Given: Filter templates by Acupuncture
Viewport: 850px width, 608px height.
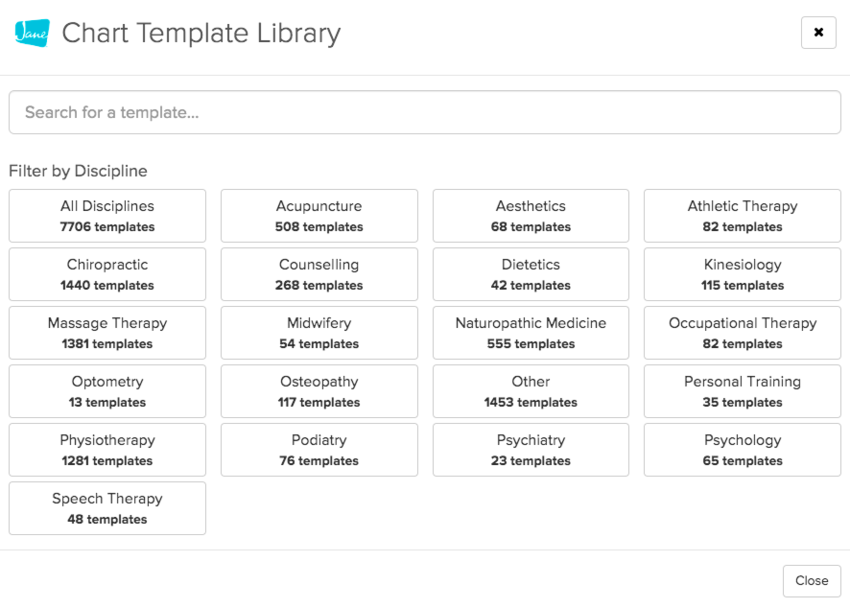Looking at the screenshot, I should [x=319, y=216].
